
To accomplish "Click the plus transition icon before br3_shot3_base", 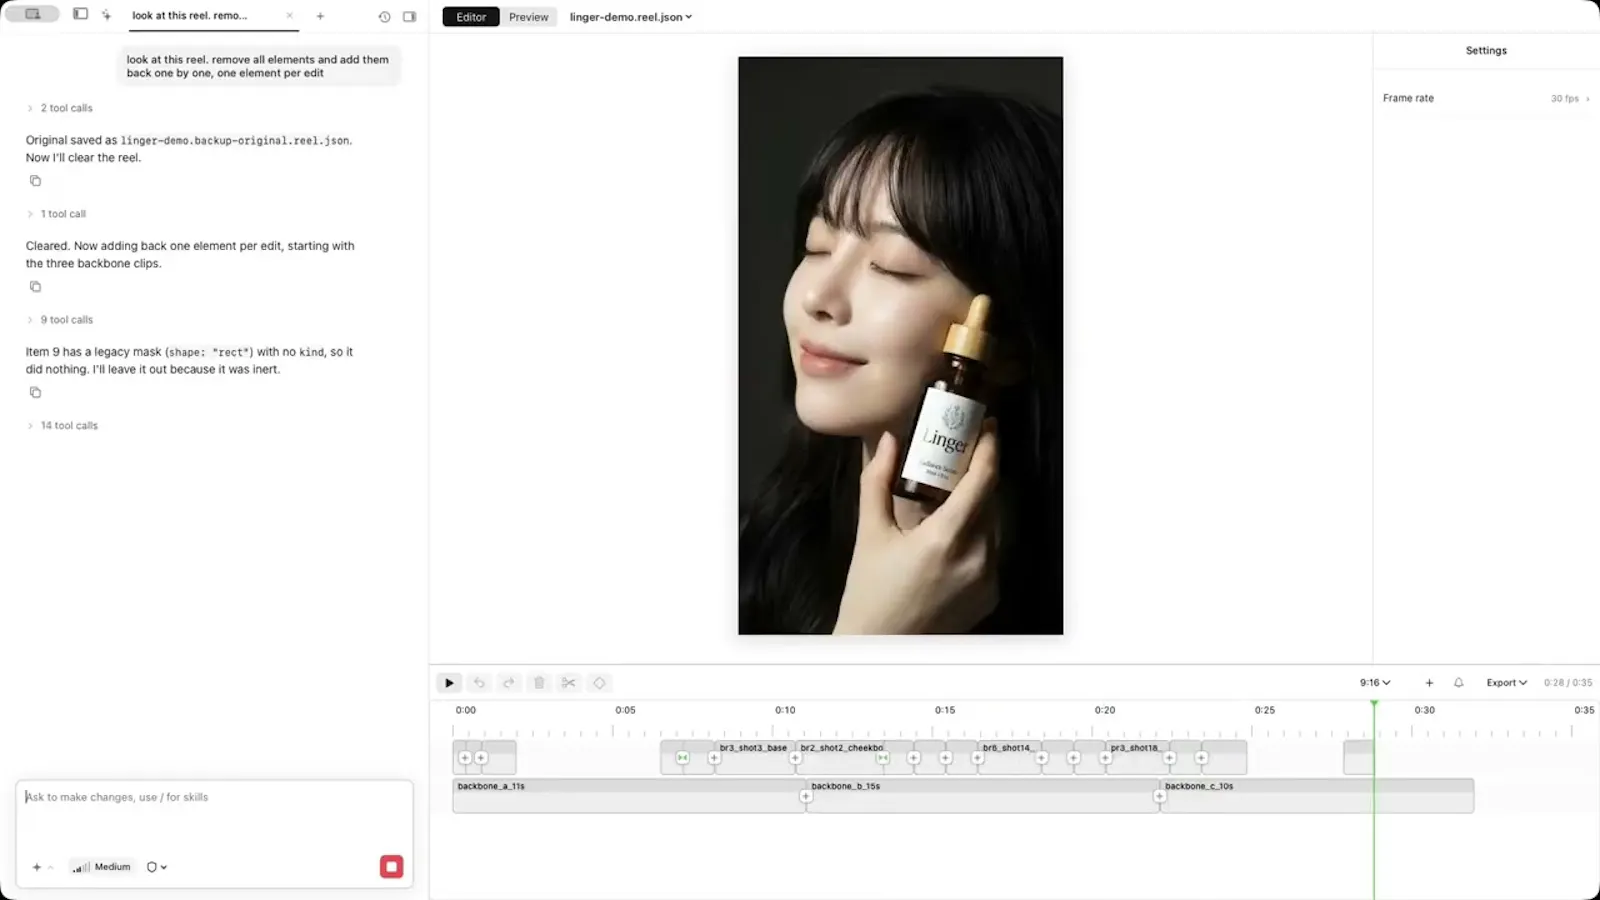I will (x=714, y=758).
